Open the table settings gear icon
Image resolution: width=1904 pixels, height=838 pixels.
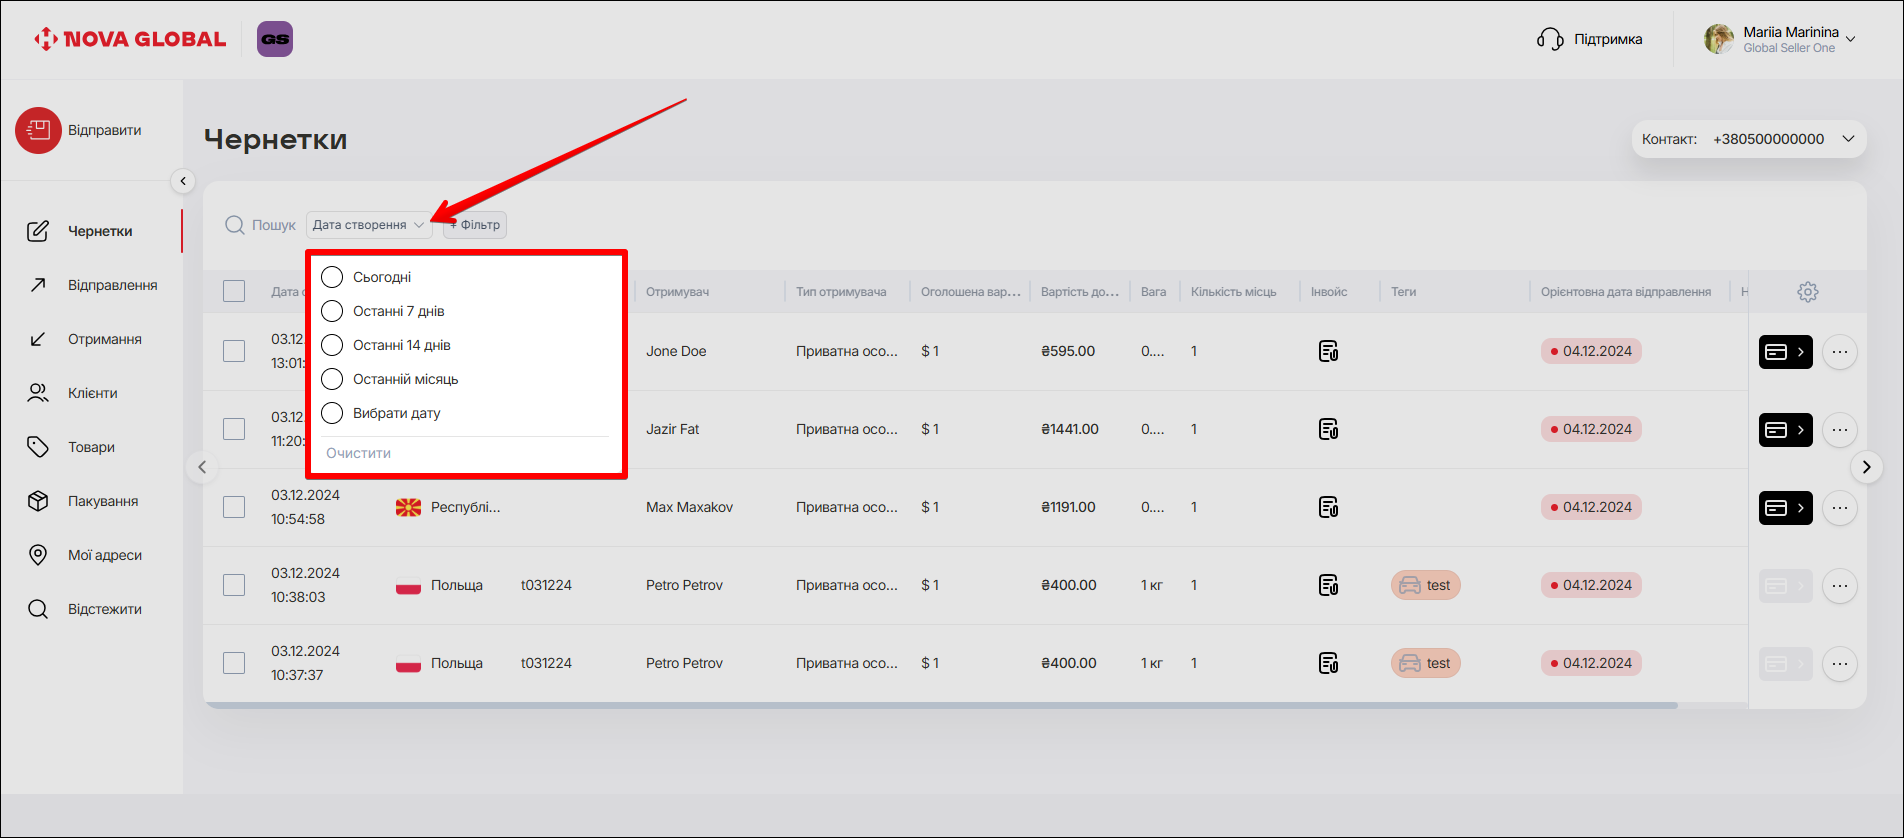click(x=1807, y=292)
